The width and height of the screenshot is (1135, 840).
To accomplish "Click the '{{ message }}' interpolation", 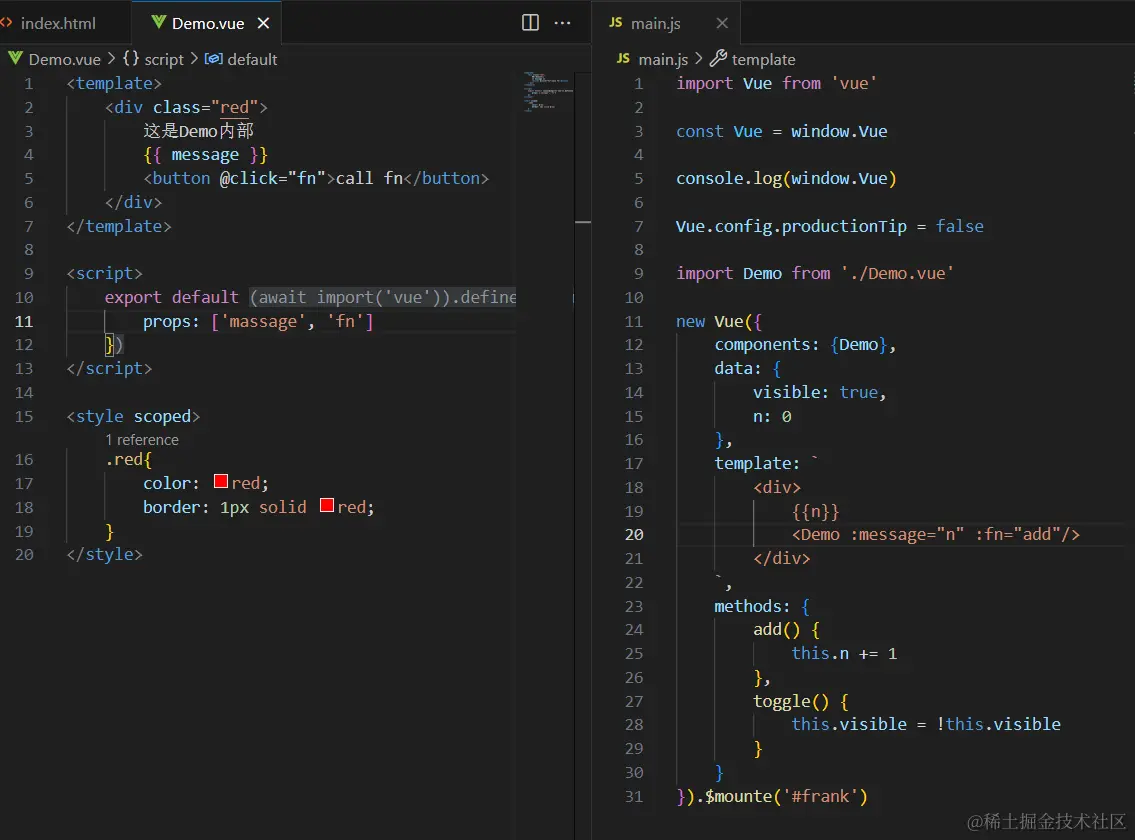I will point(206,155).
